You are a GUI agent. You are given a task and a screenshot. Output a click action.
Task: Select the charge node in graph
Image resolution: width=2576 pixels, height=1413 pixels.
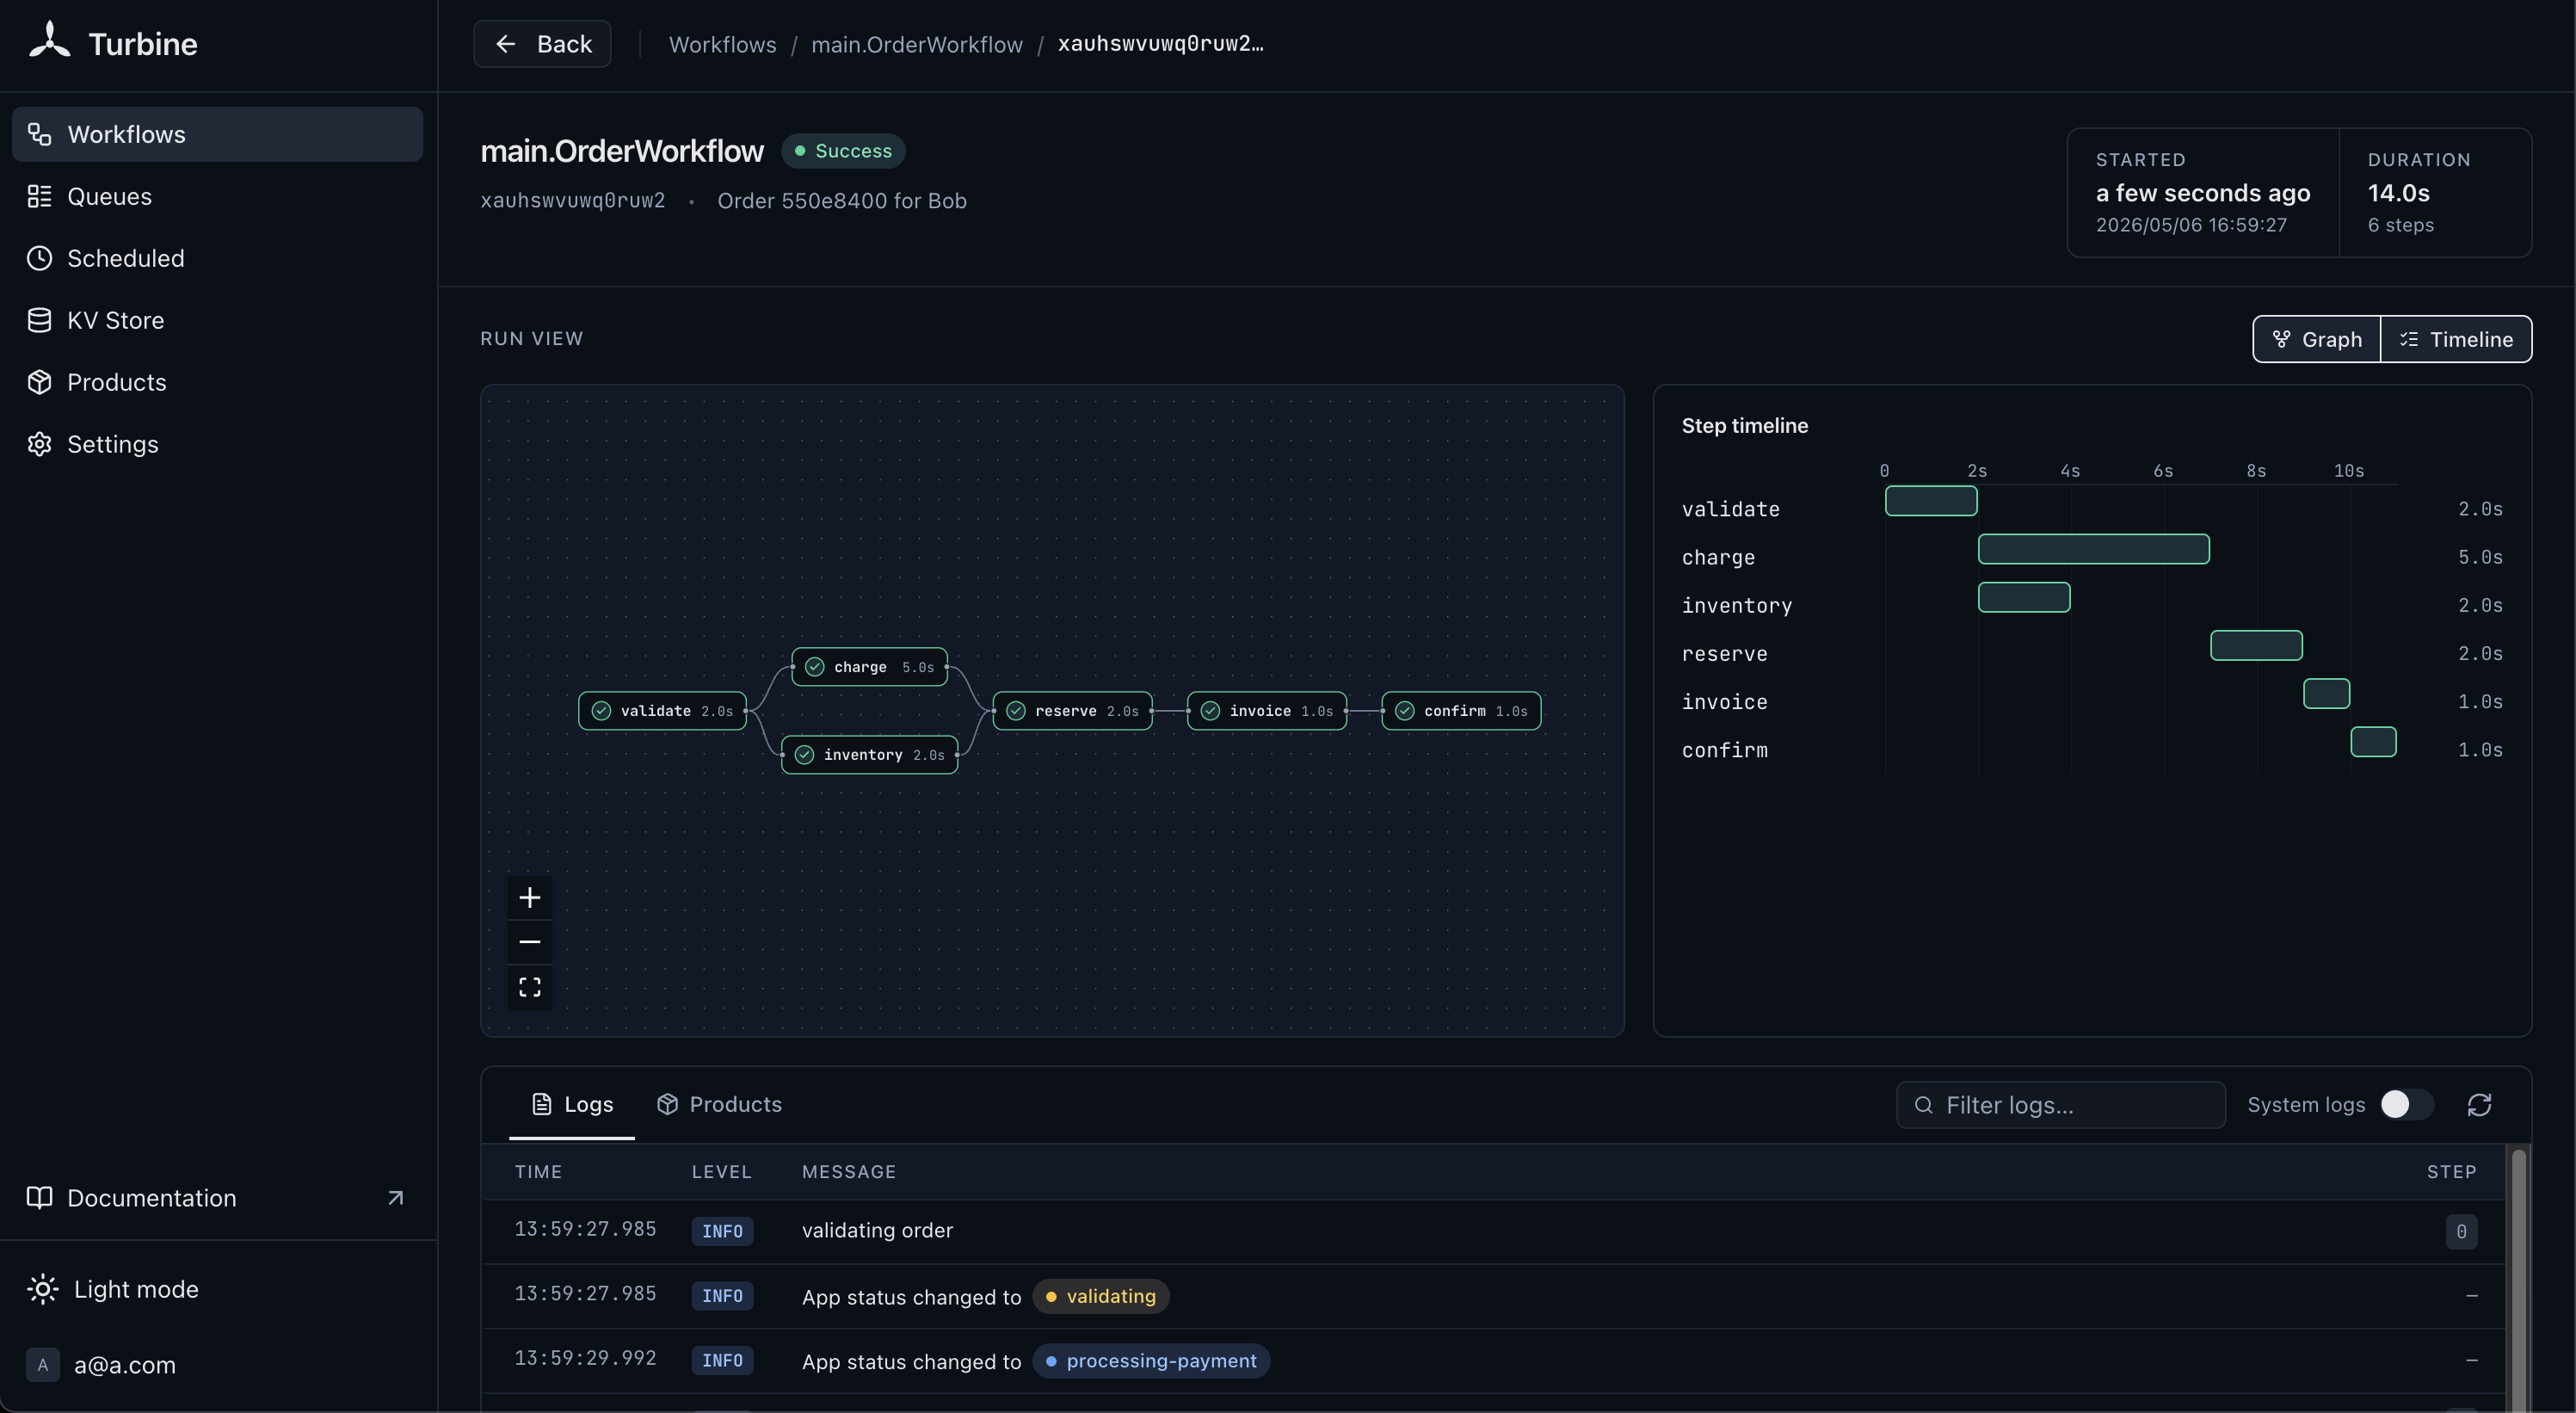pos(869,667)
